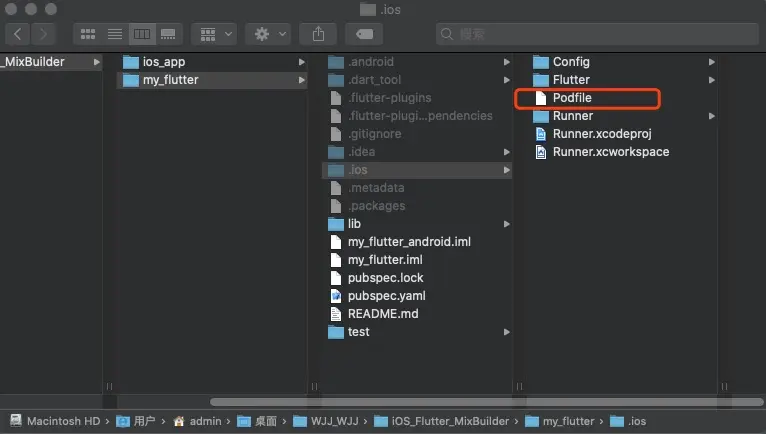Expand the lib folder arrow
This screenshot has width=766, height=434.
[507, 224]
